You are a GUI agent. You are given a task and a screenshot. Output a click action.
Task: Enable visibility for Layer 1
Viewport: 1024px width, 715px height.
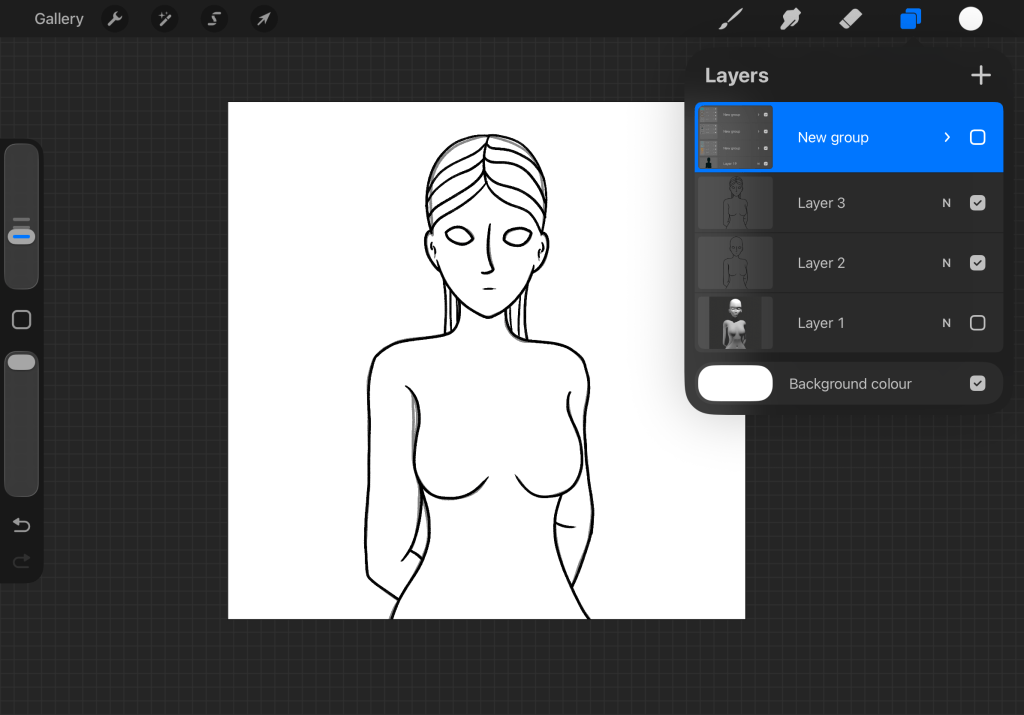[x=978, y=323]
